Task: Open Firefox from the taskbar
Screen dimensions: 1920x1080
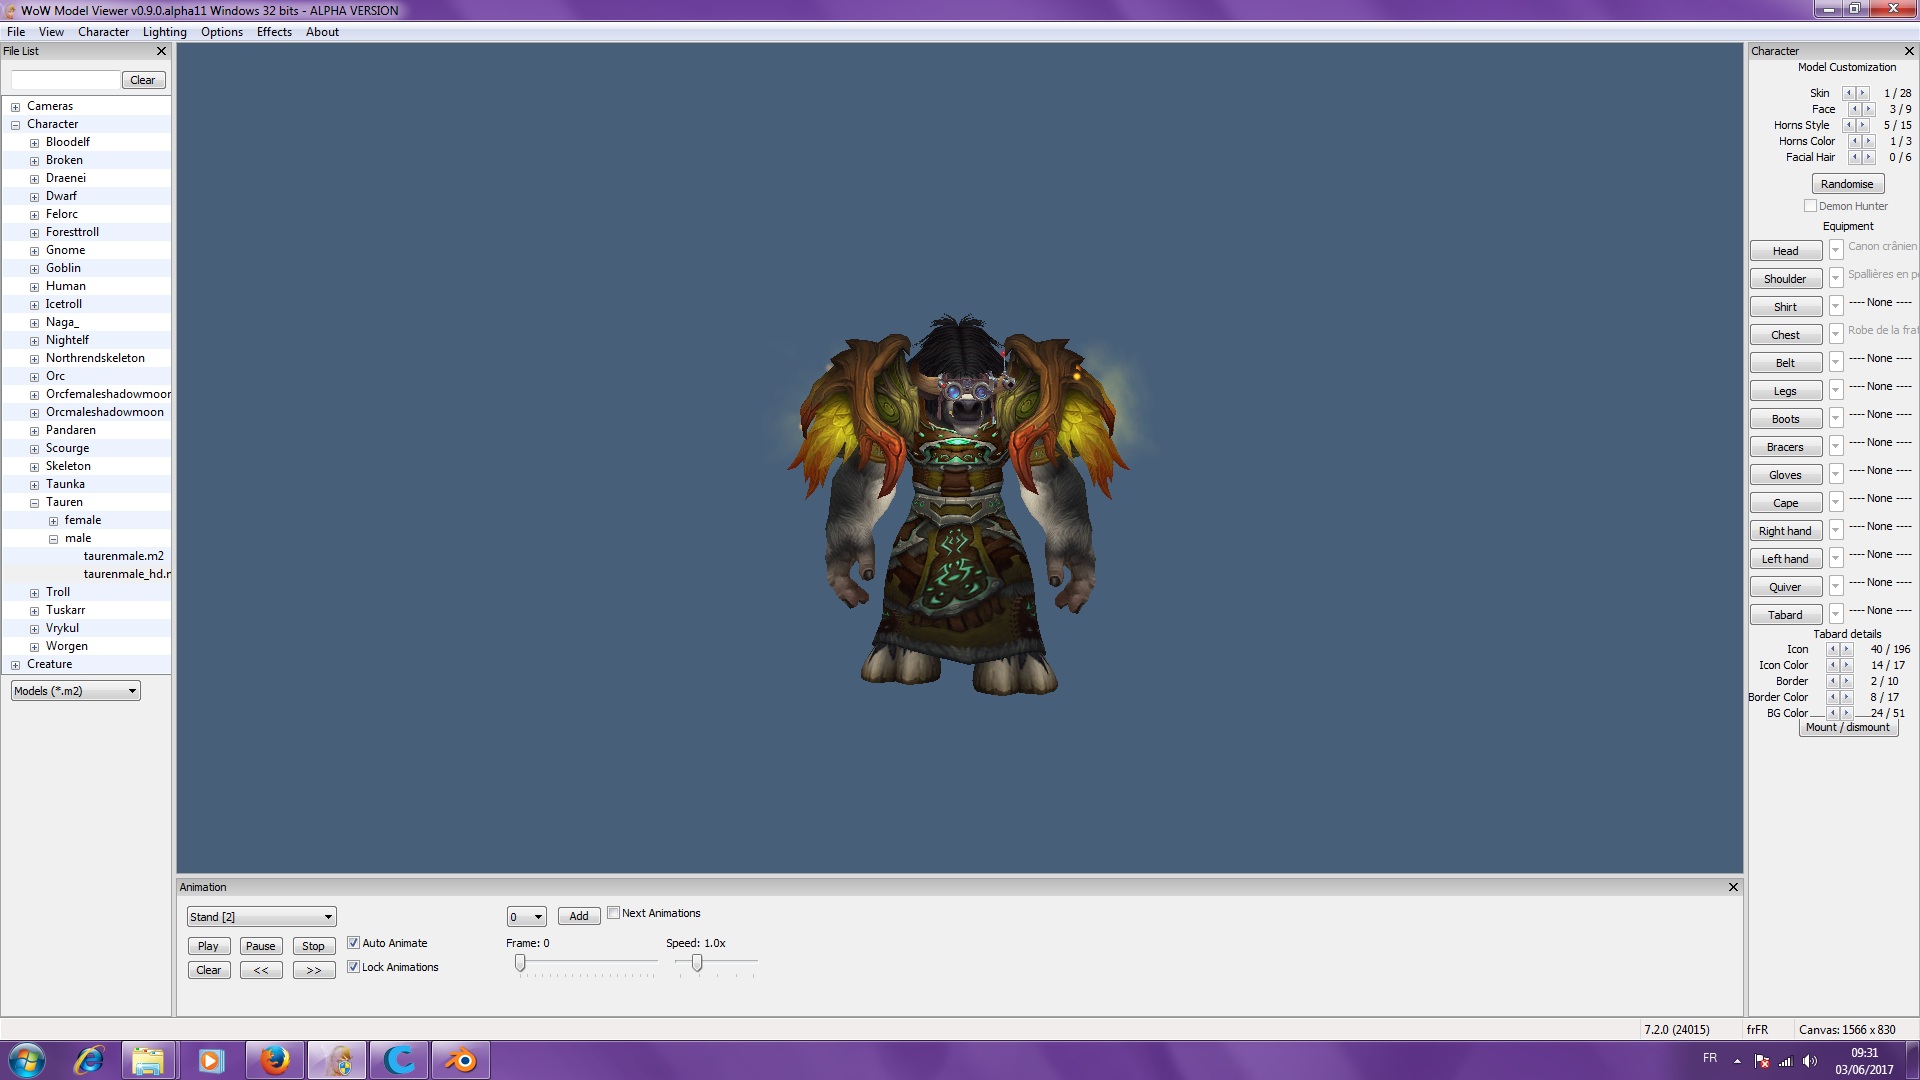Action: (274, 1060)
